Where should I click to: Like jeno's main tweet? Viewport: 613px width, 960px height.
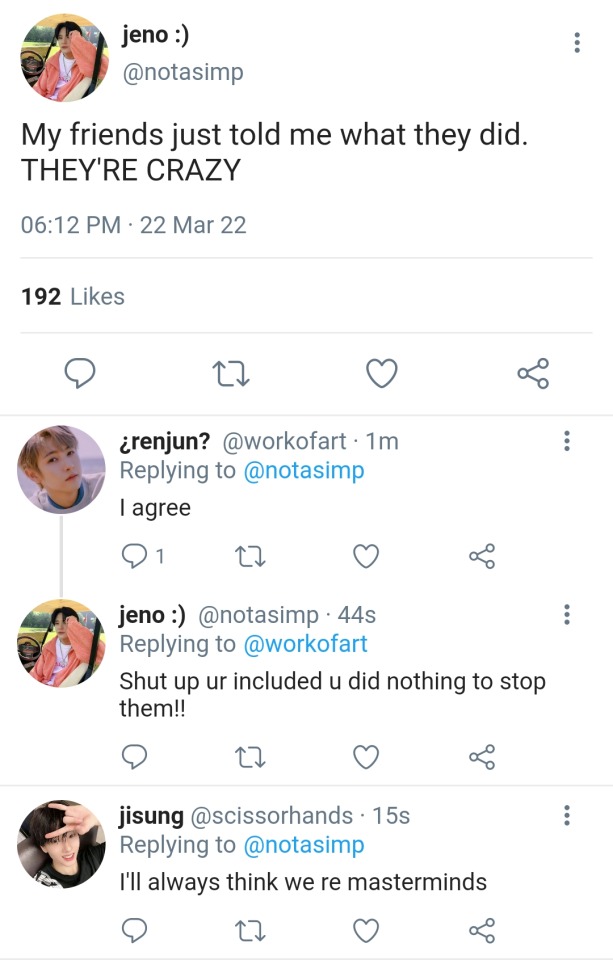point(381,374)
